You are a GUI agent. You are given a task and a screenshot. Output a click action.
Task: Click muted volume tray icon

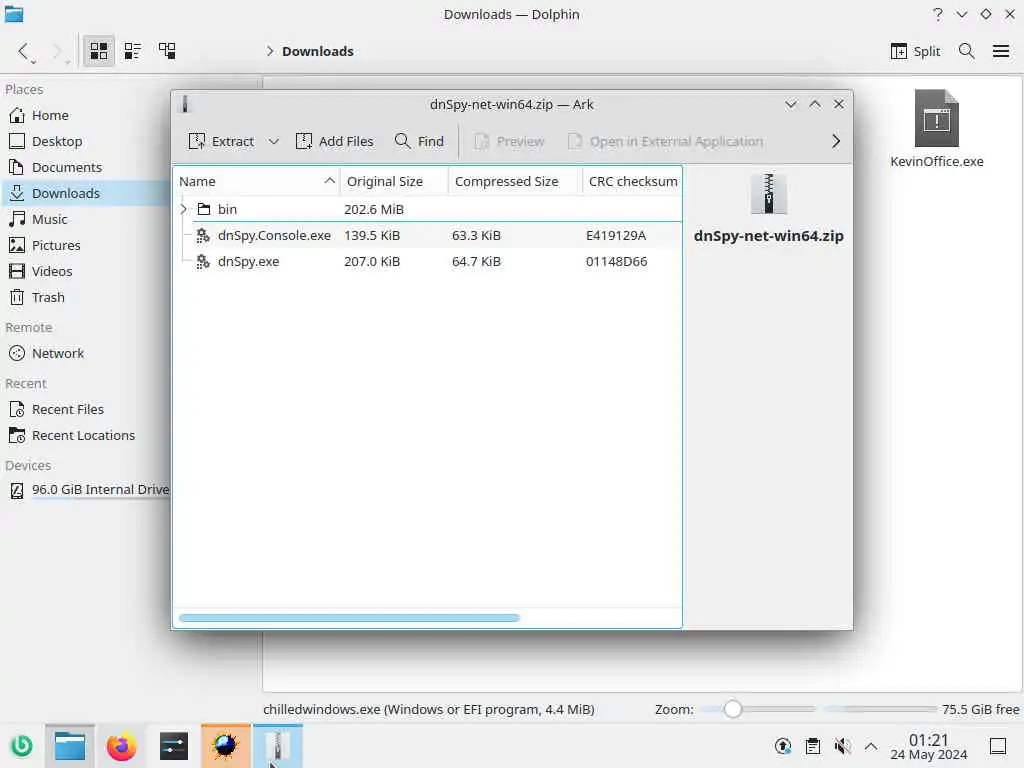[842, 746]
